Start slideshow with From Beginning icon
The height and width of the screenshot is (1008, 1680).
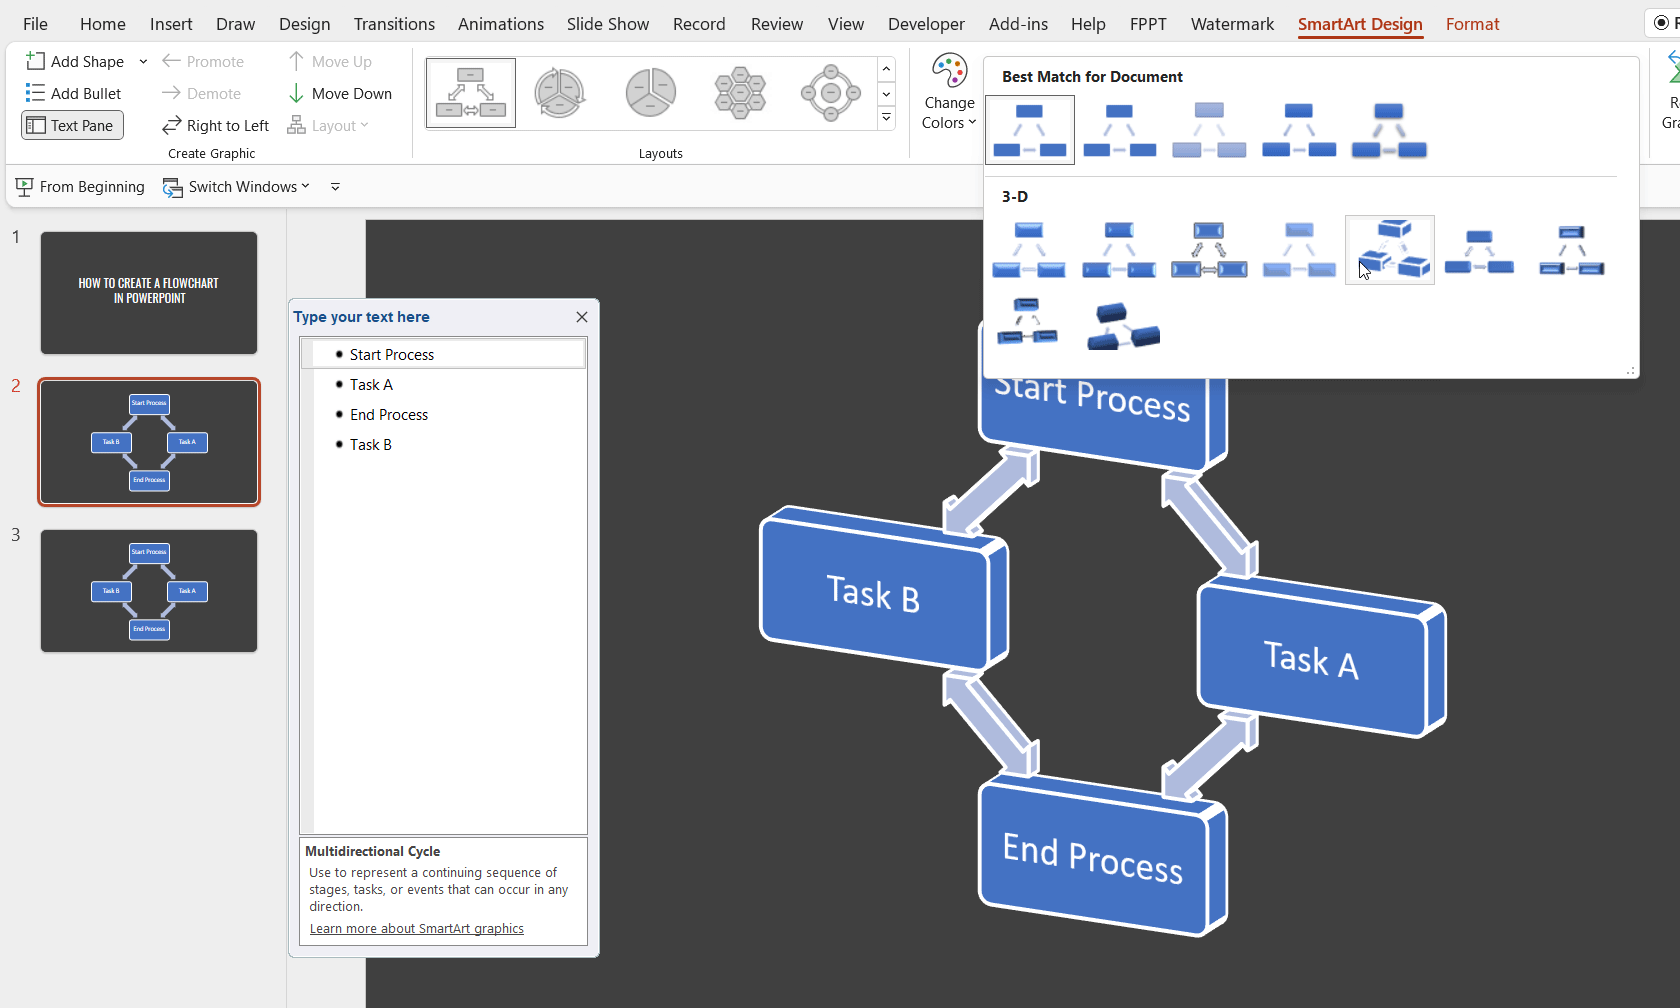click(22, 187)
